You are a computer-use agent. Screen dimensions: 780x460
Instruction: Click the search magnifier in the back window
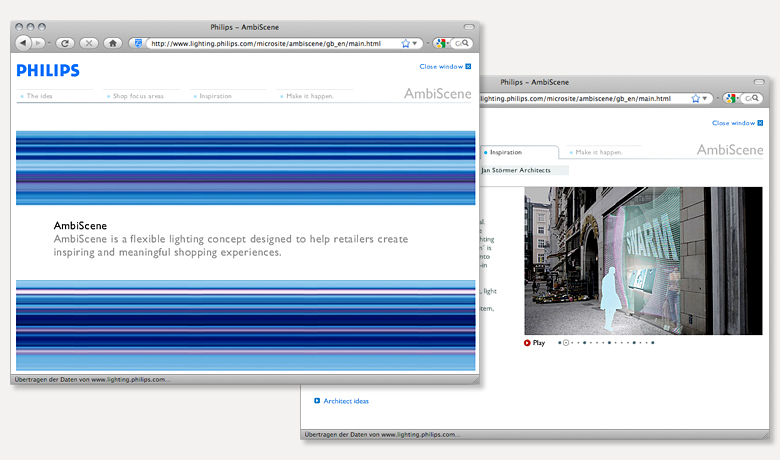click(x=755, y=98)
